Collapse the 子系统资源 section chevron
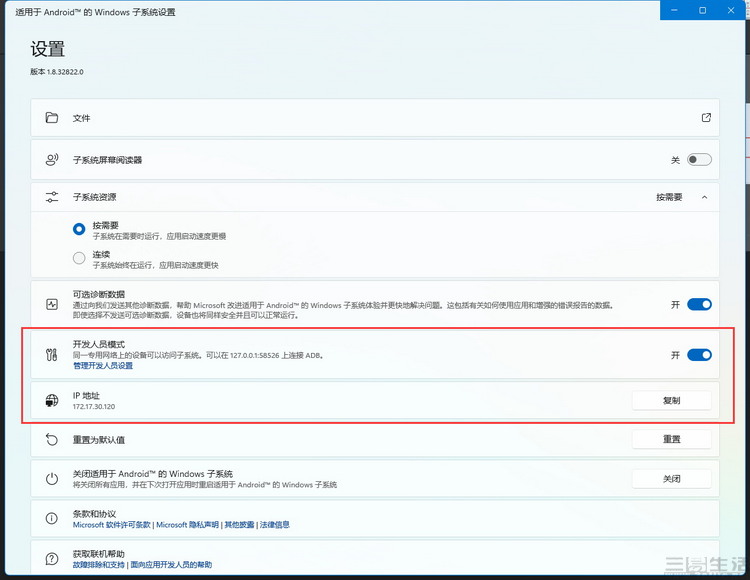The height and width of the screenshot is (580, 750). coord(705,197)
